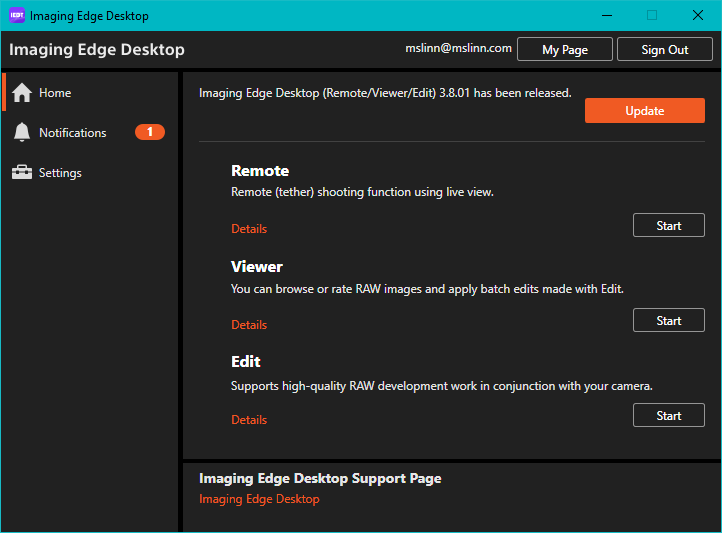This screenshot has width=722, height=533.
Task: Click the Imaging Edge app logo icon
Action: pos(15,16)
